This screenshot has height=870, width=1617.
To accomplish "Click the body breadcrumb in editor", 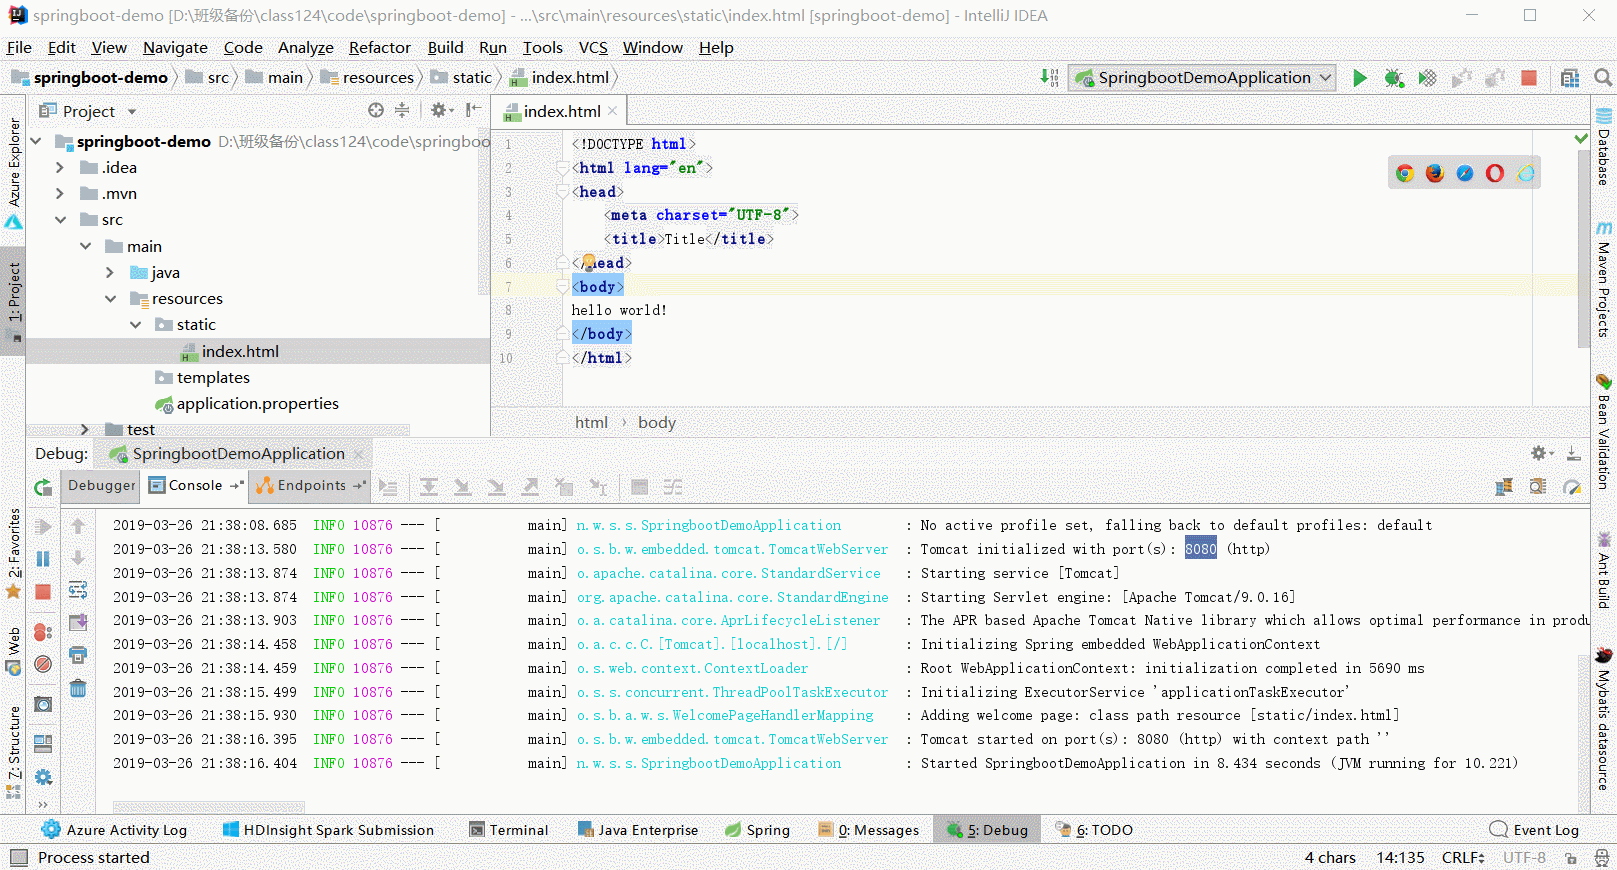I will (657, 422).
